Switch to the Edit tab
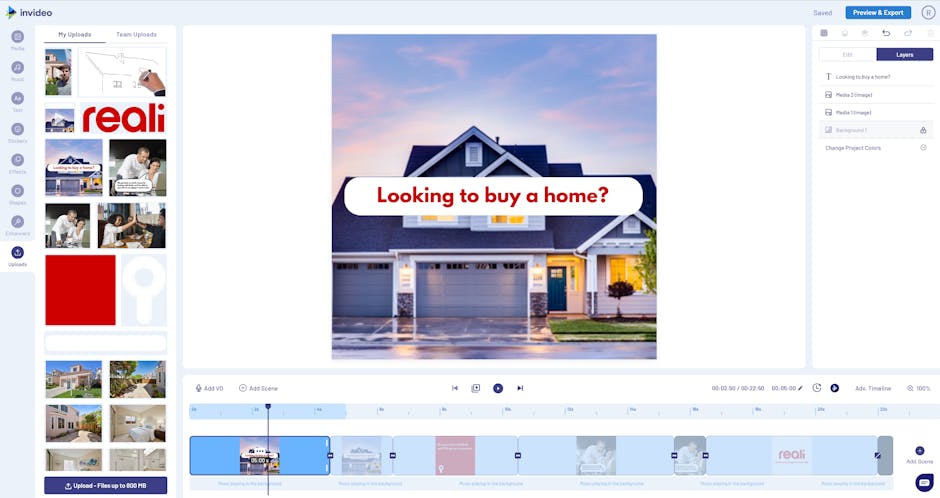The height and width of the screenshot is (498, 940). tap(847, 54)
